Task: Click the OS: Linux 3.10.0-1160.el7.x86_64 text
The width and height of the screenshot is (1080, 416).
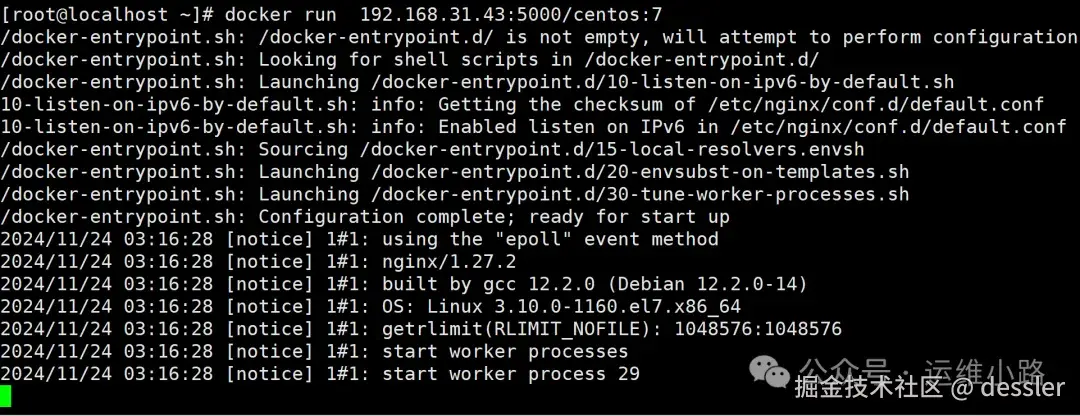Action: point(561,307)
